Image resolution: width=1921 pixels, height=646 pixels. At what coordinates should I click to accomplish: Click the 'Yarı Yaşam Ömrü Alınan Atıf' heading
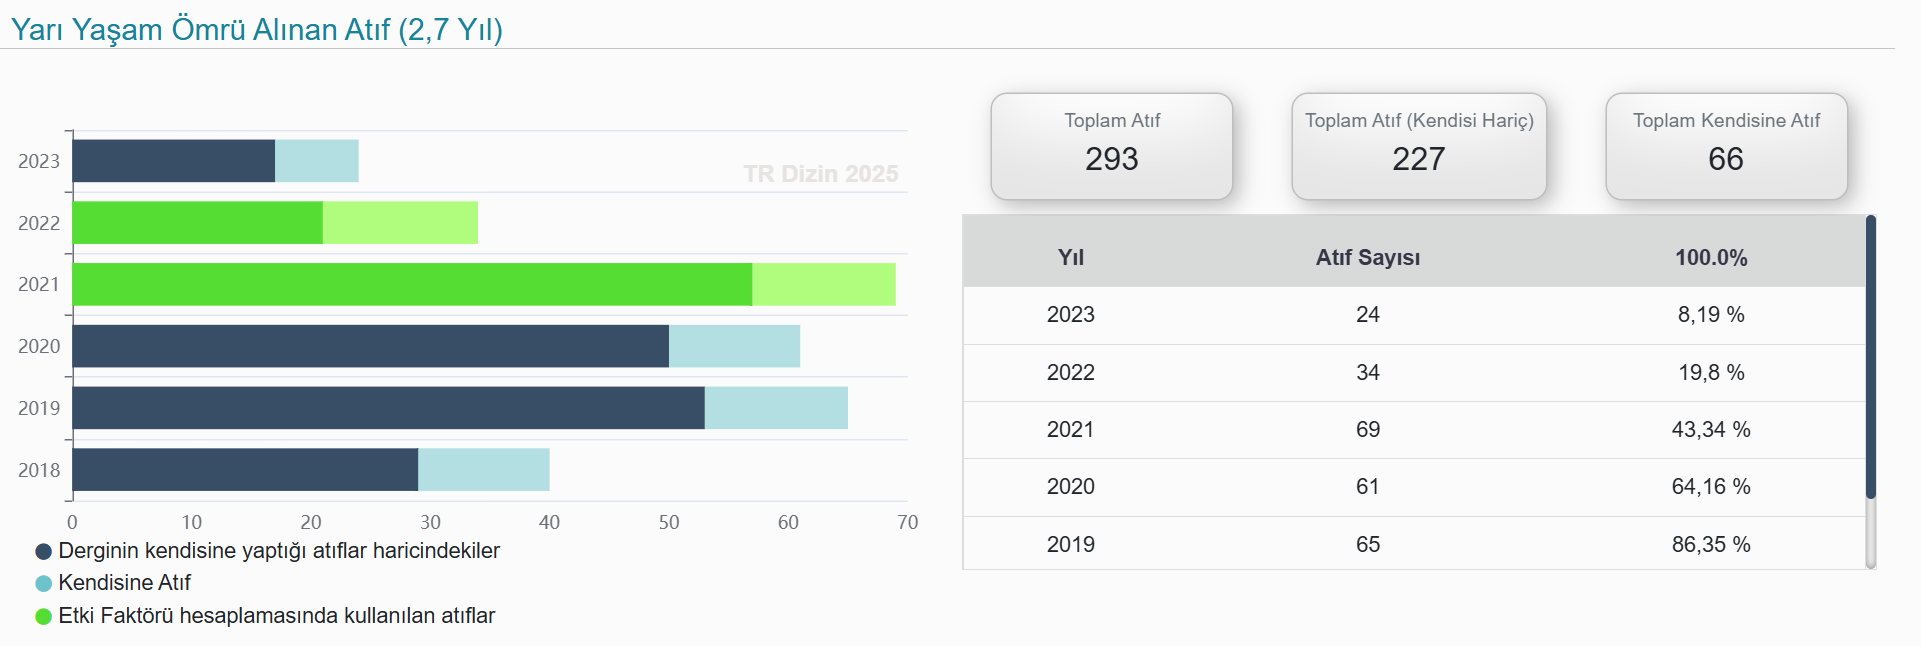[x=257, y=29]
